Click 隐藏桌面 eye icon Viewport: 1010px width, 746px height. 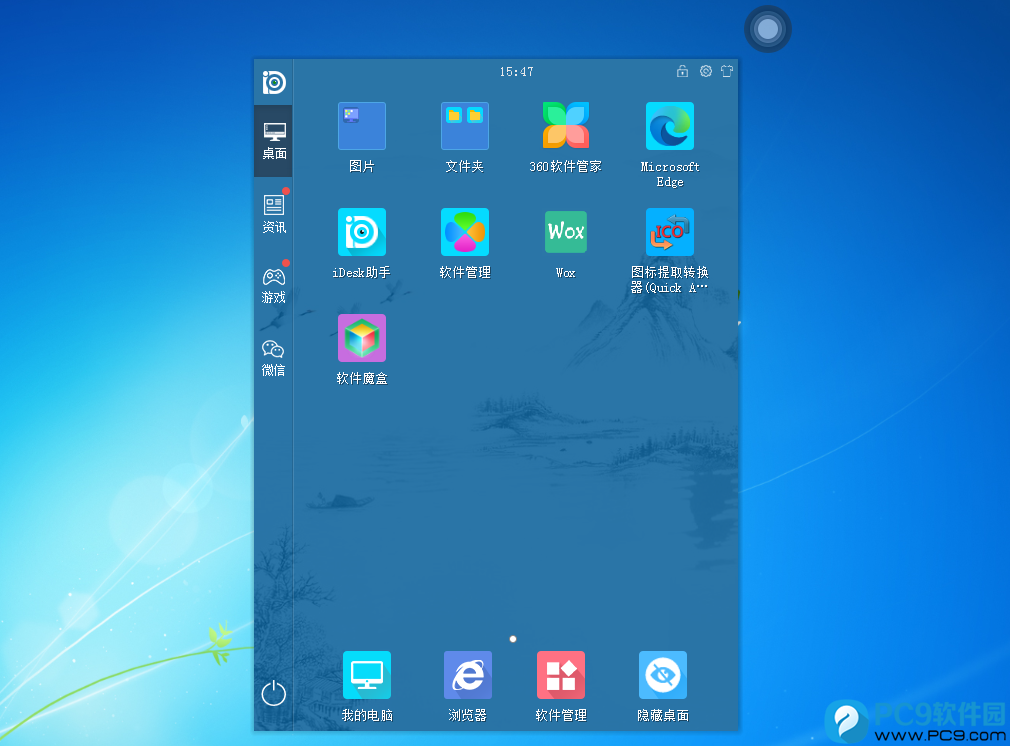pyautogui.click(x=662, y=675)
